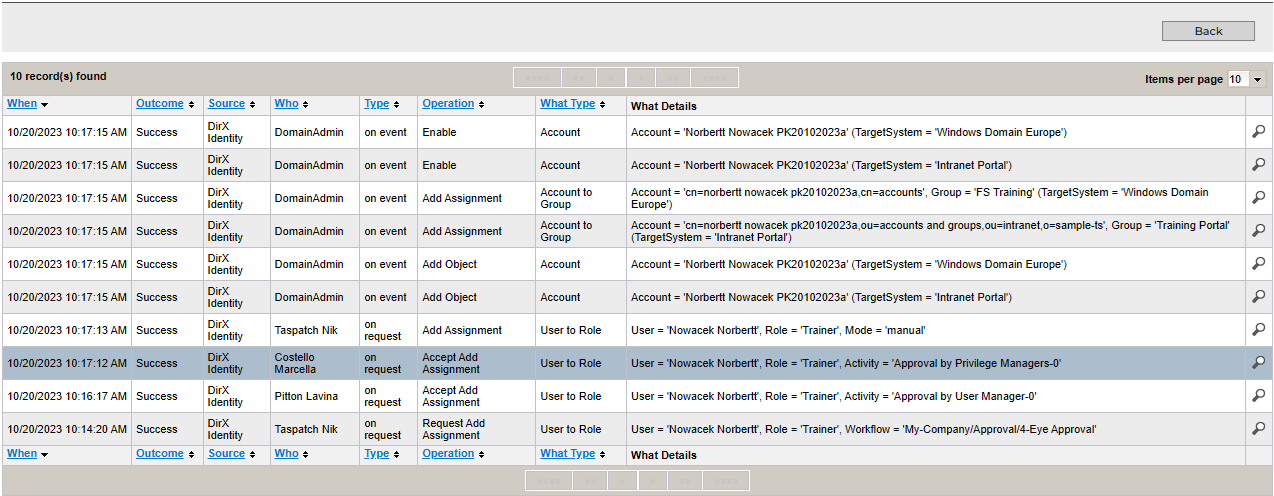Viewport: 1274px width, 496px height.
Task: Click the Type column sort arrows
Action: (397, 105)
